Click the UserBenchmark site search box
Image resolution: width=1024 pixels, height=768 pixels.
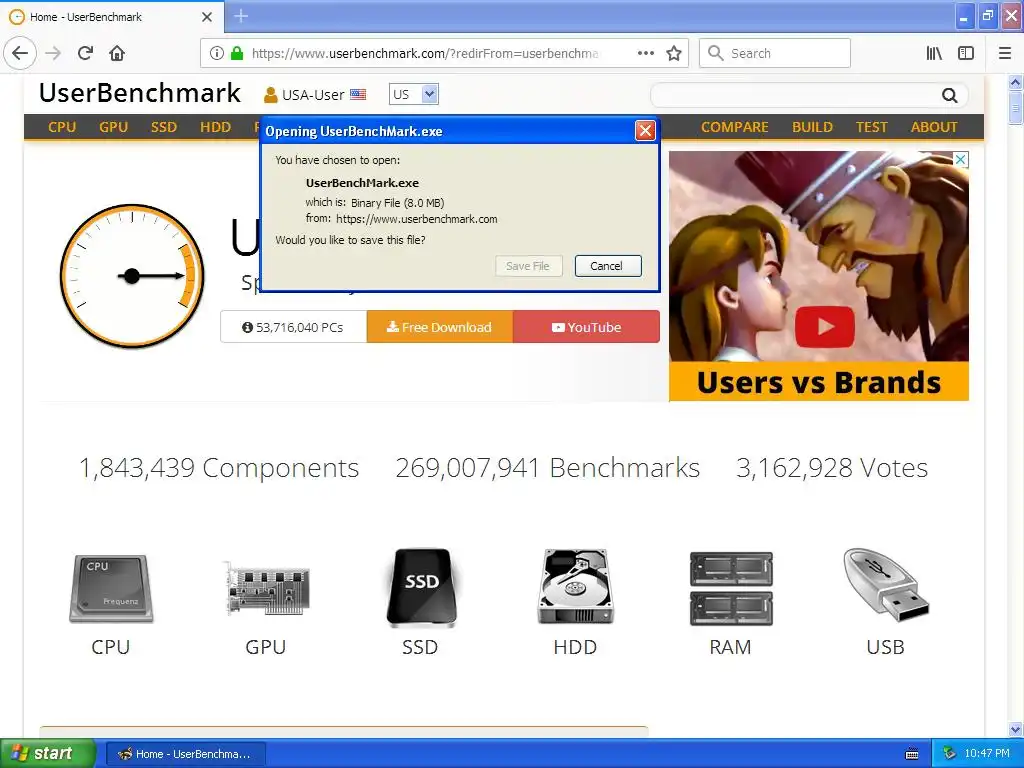pos(795,96)
